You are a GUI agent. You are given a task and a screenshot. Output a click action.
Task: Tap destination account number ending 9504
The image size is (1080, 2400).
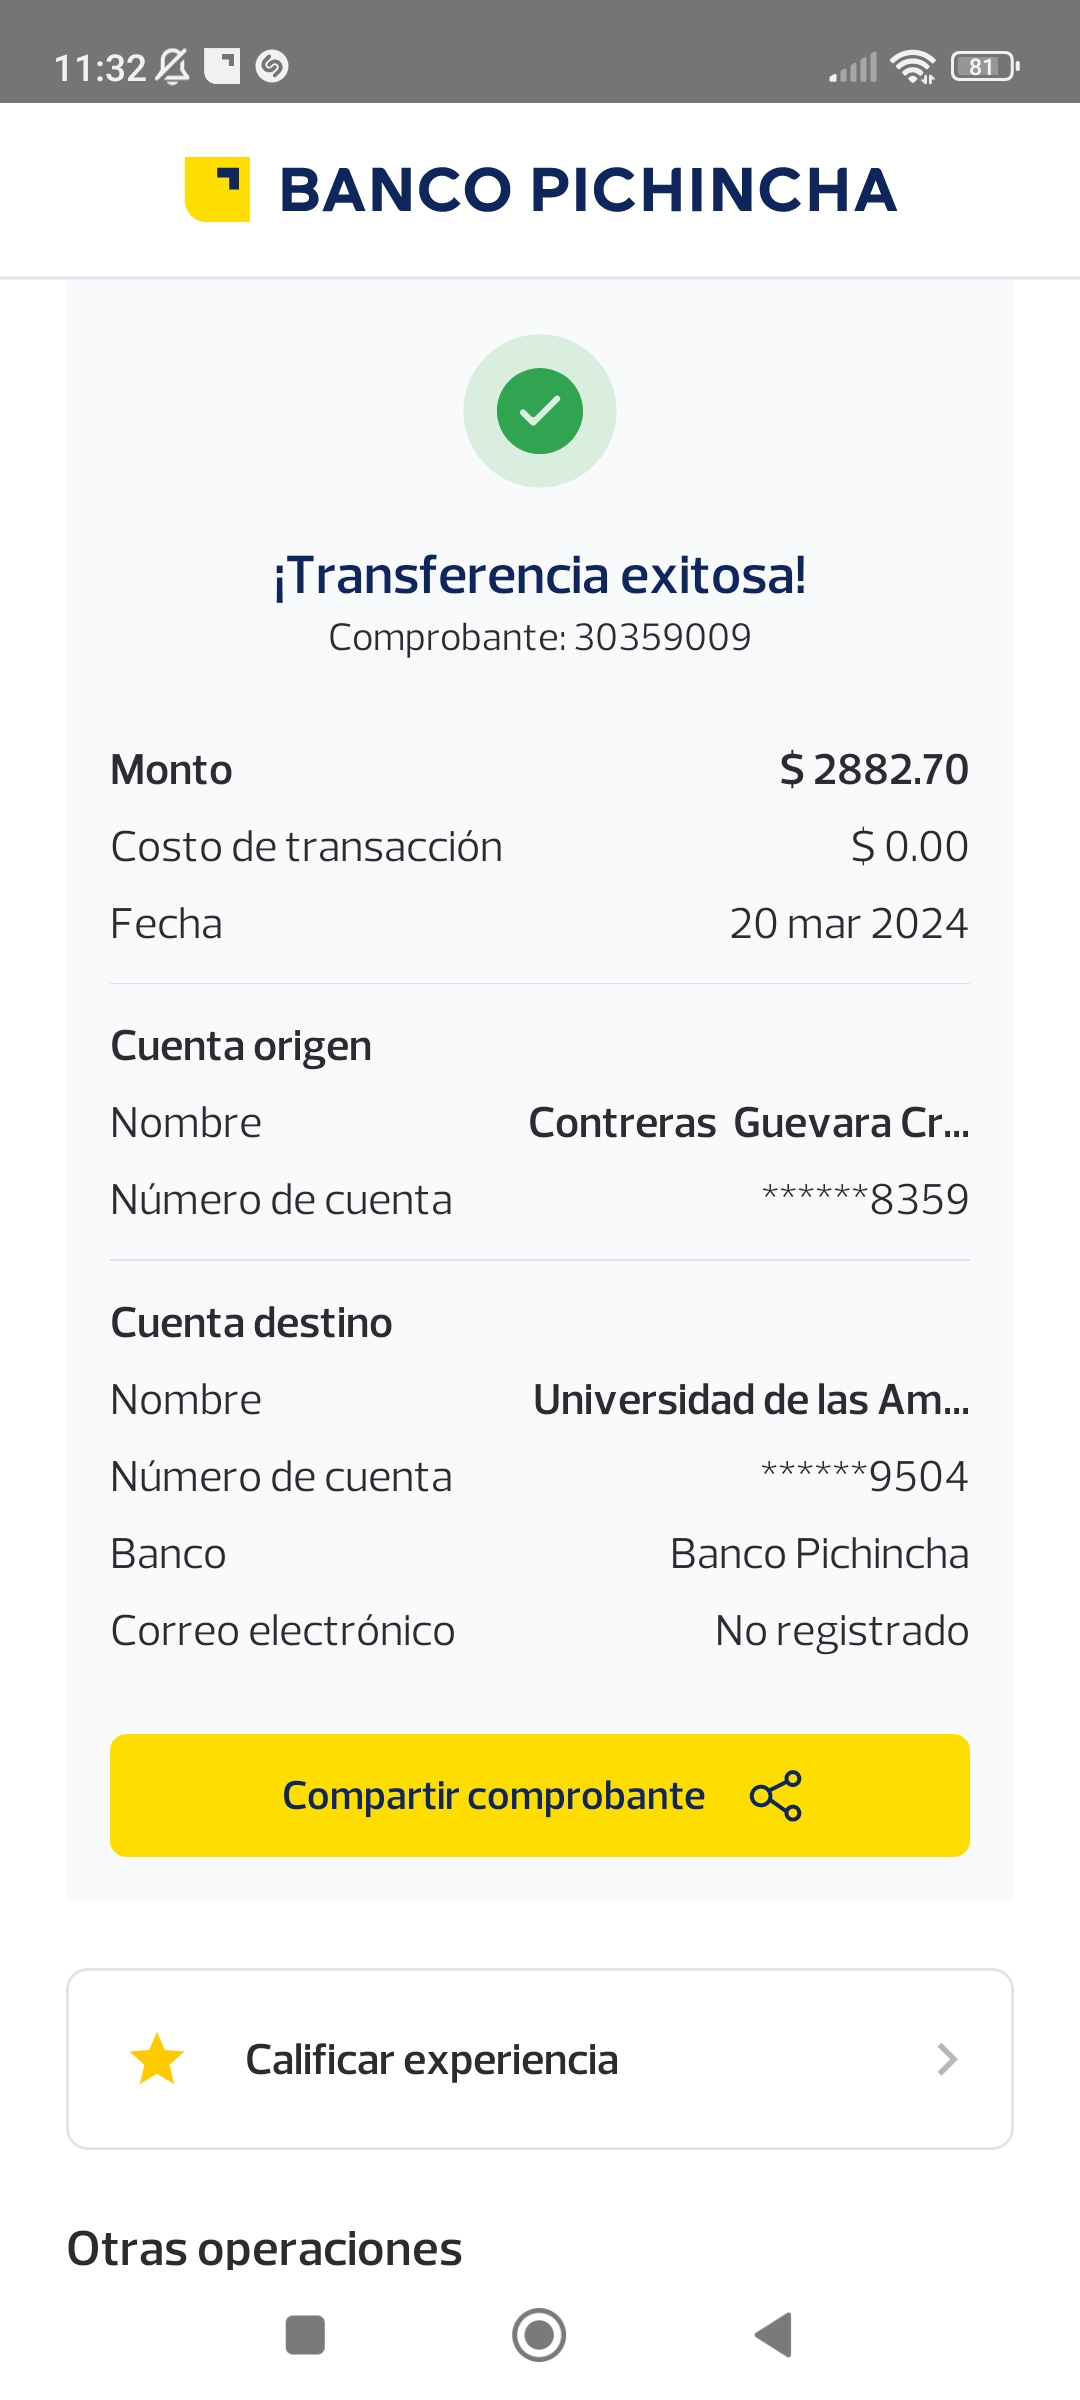point(865,1477)
